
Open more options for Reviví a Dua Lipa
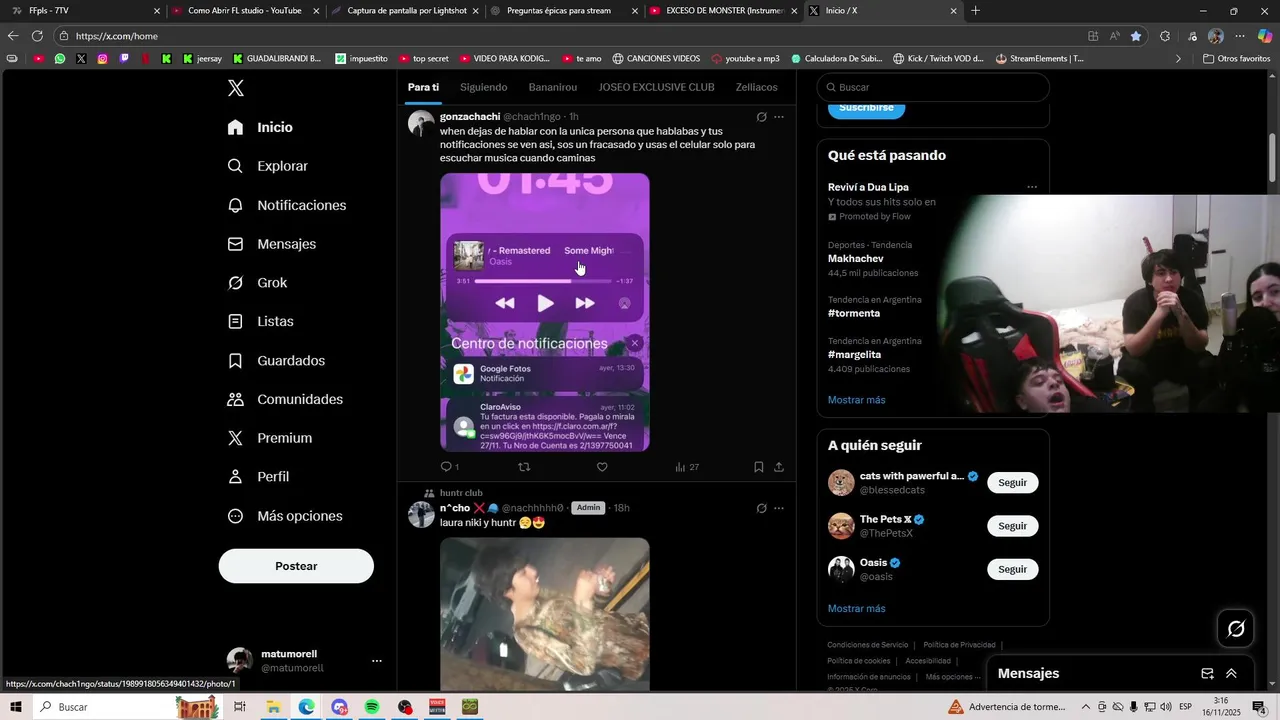pos(1032,187)
